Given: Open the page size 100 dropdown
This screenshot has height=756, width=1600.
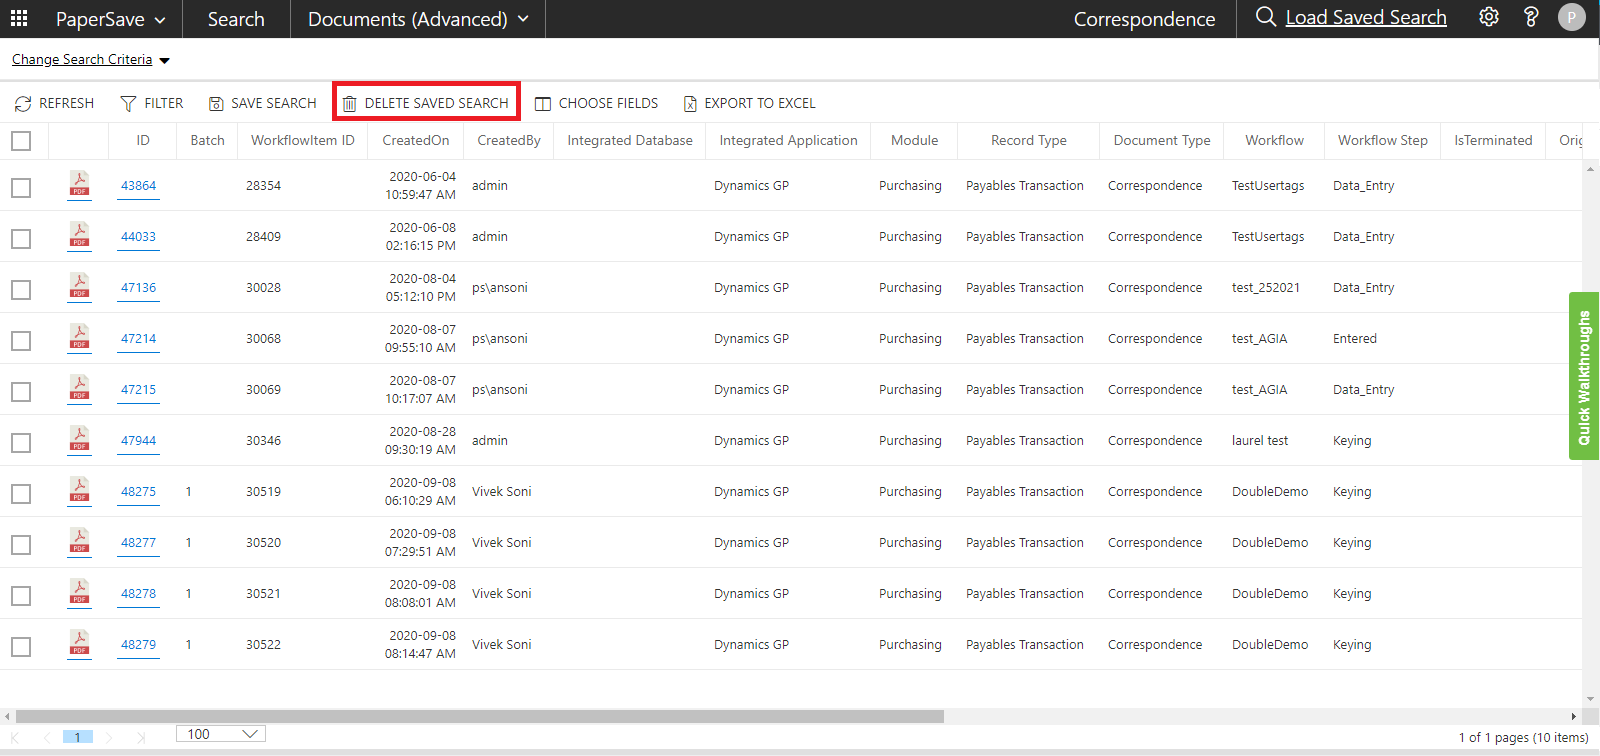Looking at the screenshot, I should (x=221, y=734).
